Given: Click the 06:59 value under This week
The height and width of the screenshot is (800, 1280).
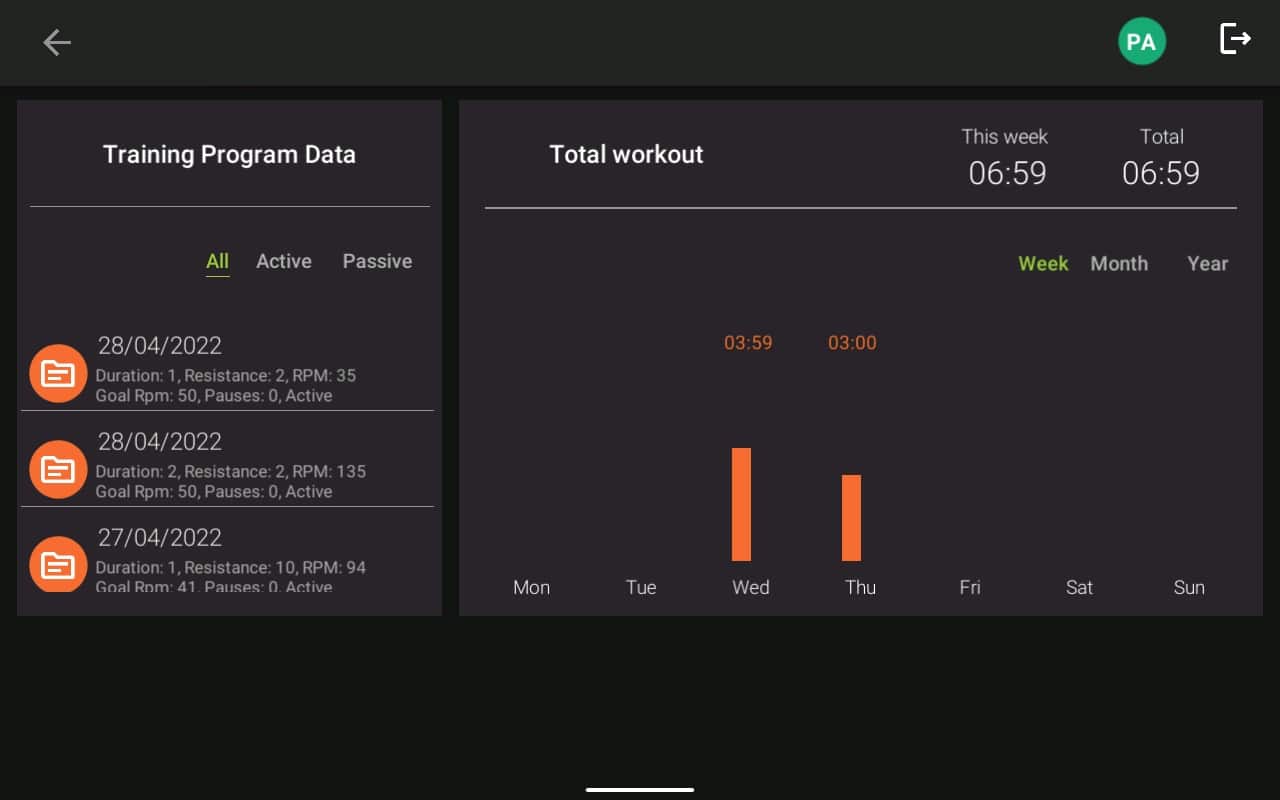Looking at the screenshot, I should (x=1007, y=174).
